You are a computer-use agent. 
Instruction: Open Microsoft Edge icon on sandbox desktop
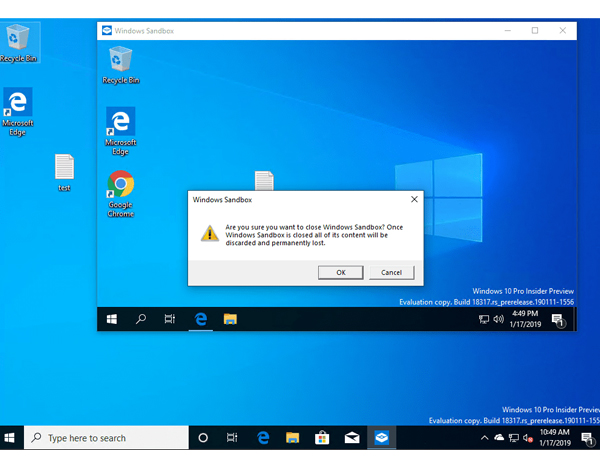(x=121, y=124)
